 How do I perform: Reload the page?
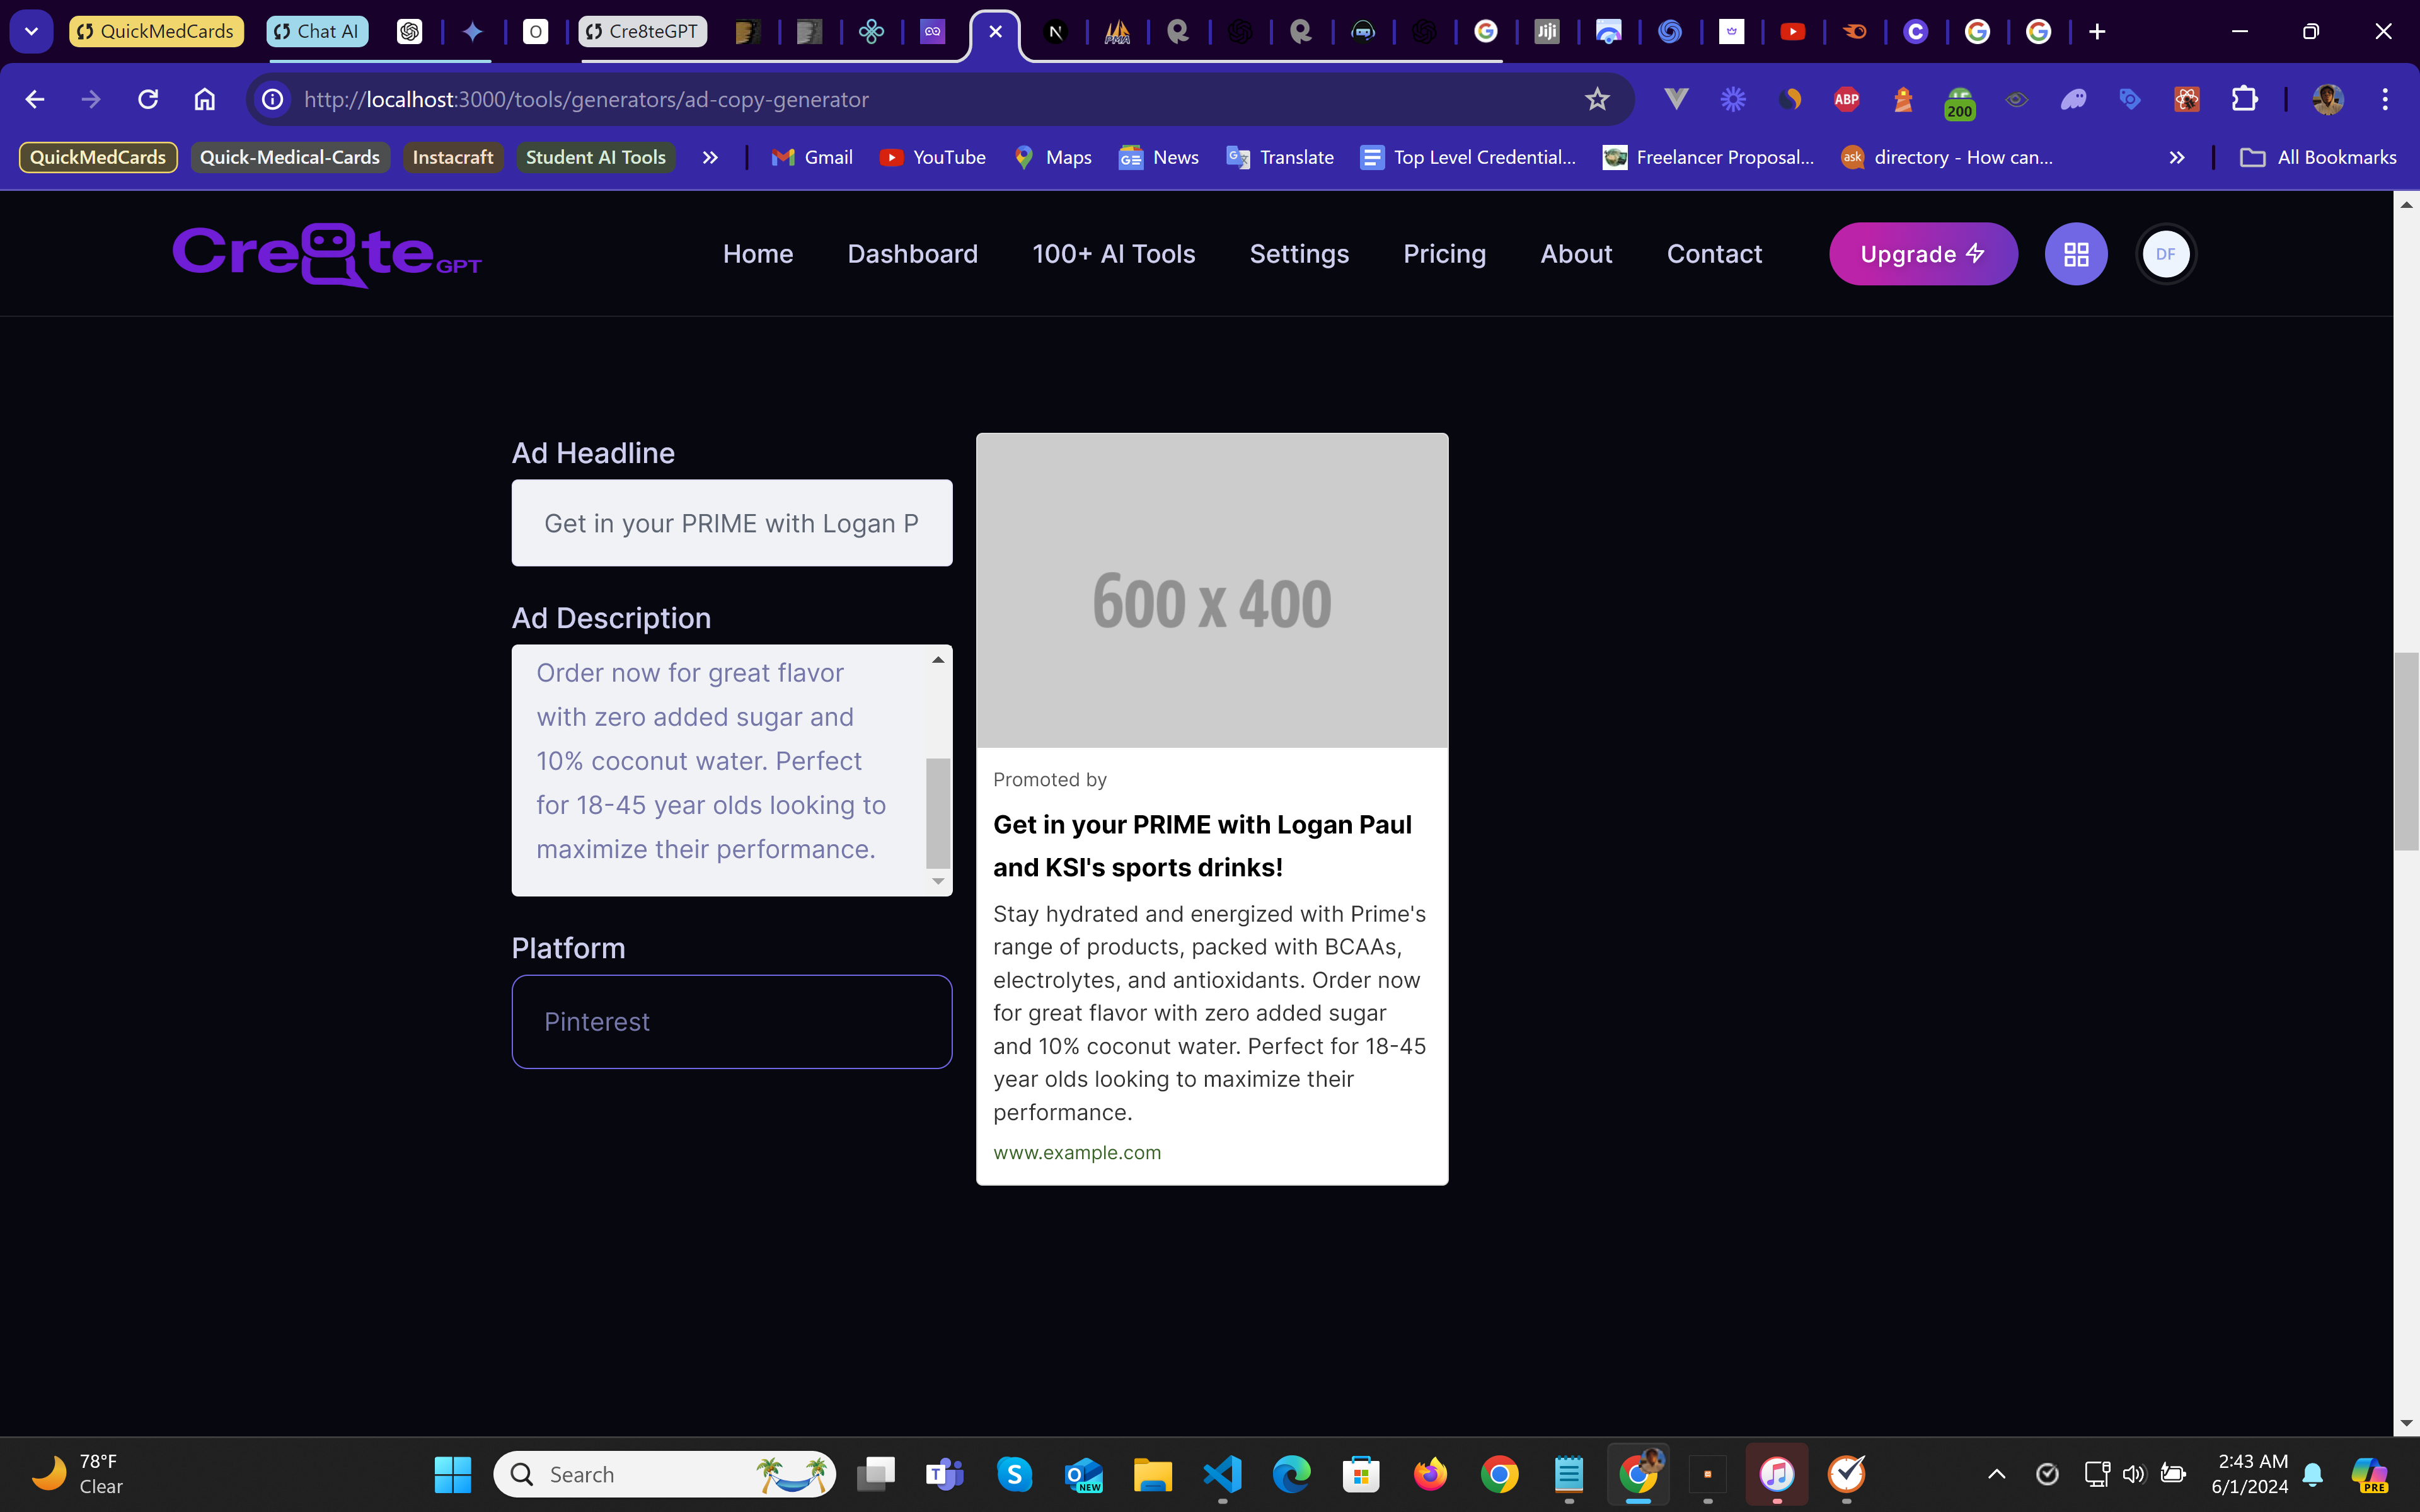(x=148, y=99)
